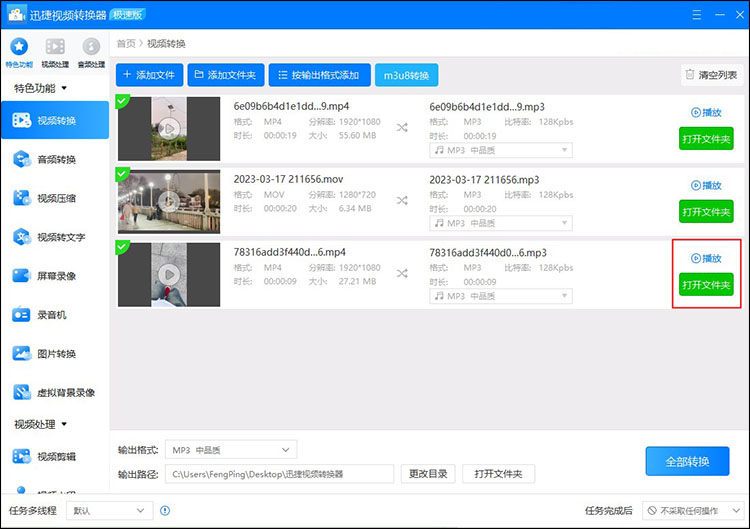Click the 输出路径 path field
This screenshot has height=529, width=750.
pos(279,474)
